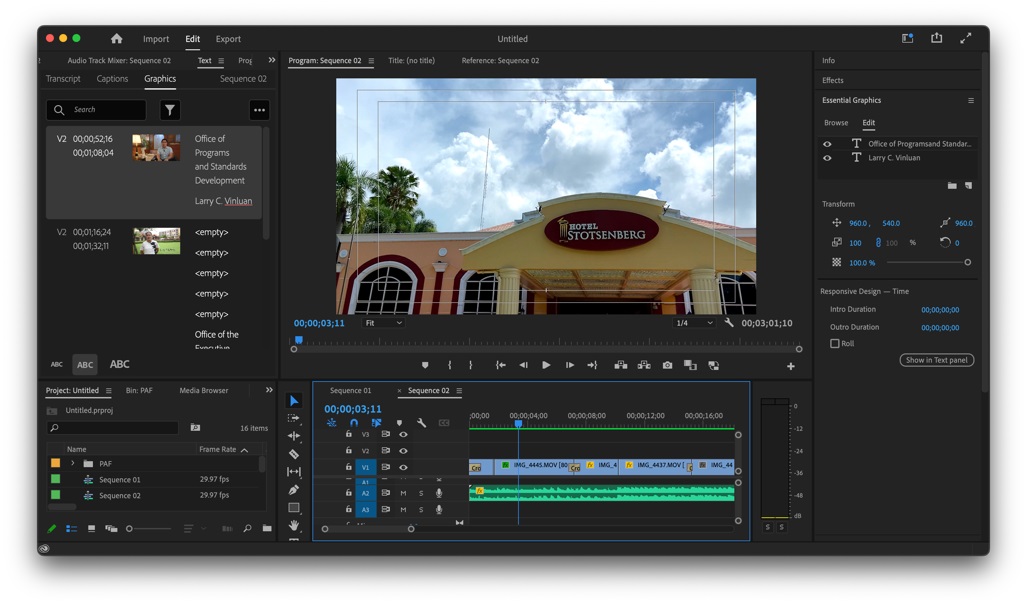Open Text panel three-dot options

(259, 110)
